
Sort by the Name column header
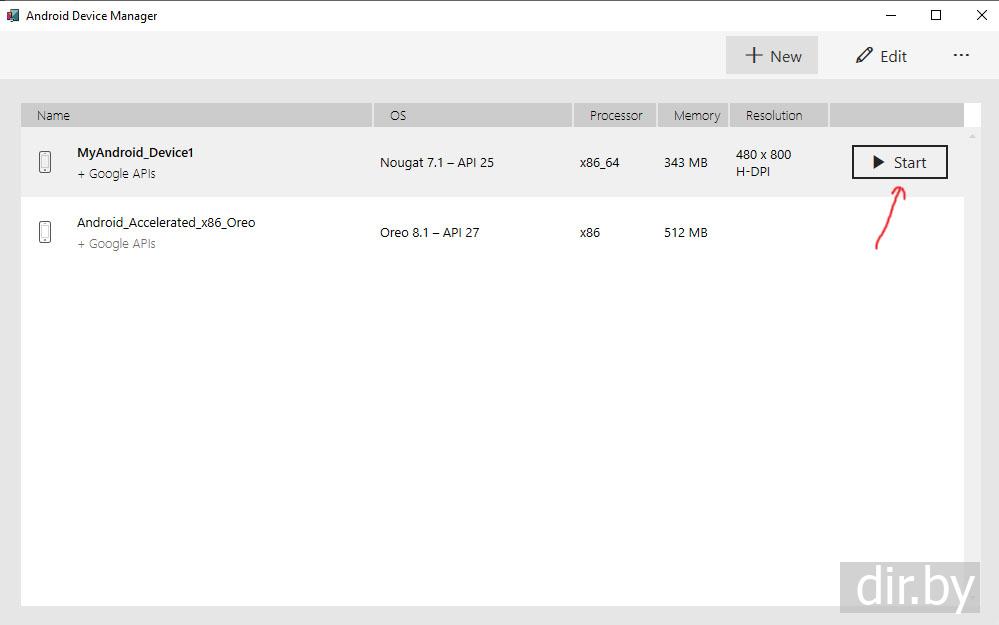pos(196,115)
